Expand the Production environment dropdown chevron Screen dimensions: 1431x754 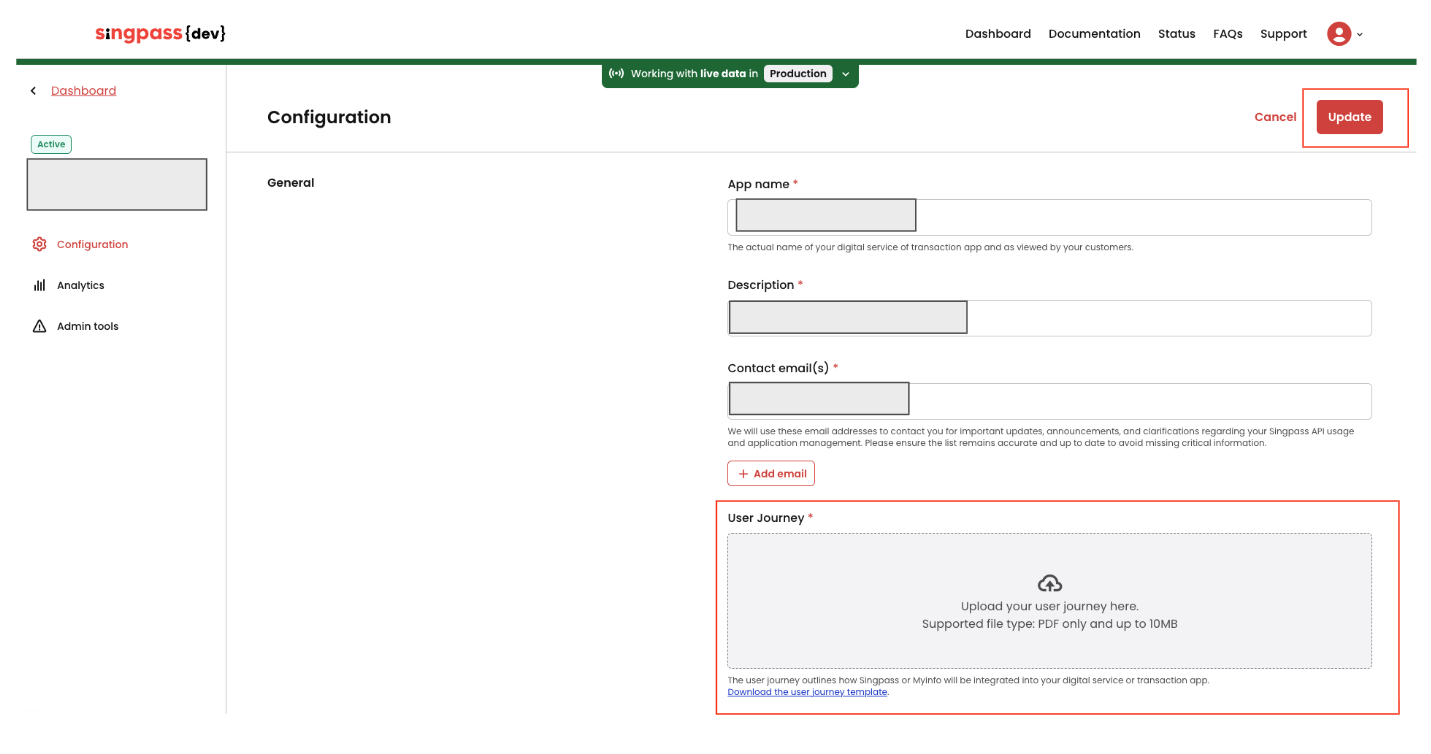[845, 74]
